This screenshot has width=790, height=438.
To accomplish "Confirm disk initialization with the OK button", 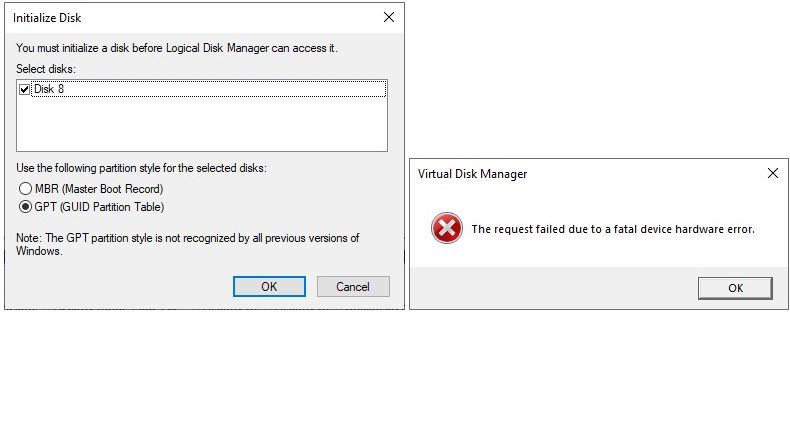I will pos(269,286).
